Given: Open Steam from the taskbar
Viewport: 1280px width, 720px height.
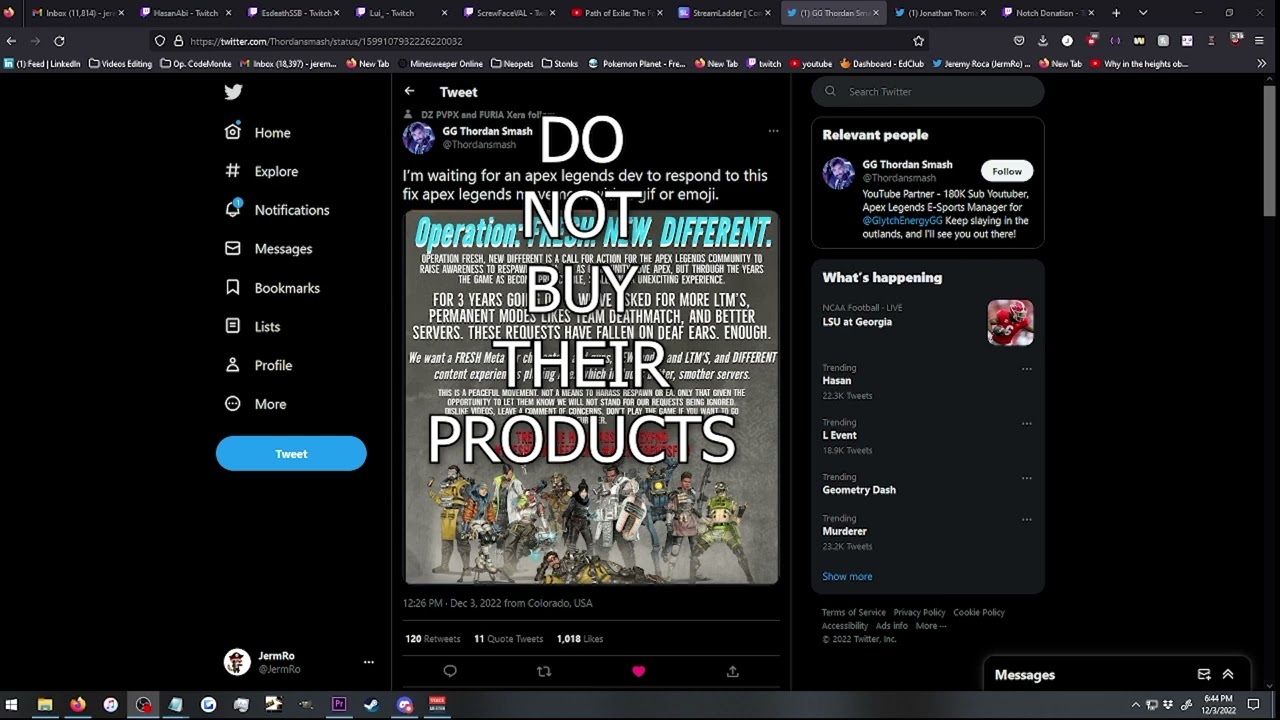Looking at the screenshot, I should 371,704.
